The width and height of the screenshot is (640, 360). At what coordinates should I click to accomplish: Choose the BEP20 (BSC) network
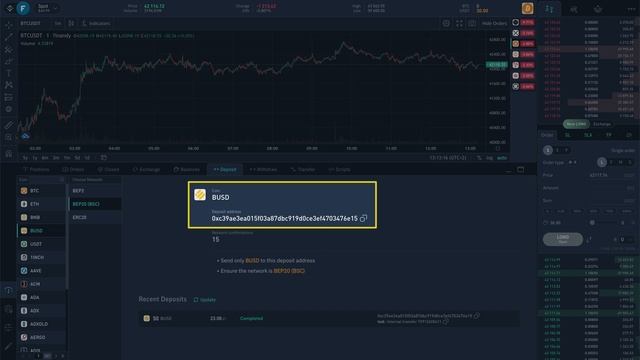point(95,204)
